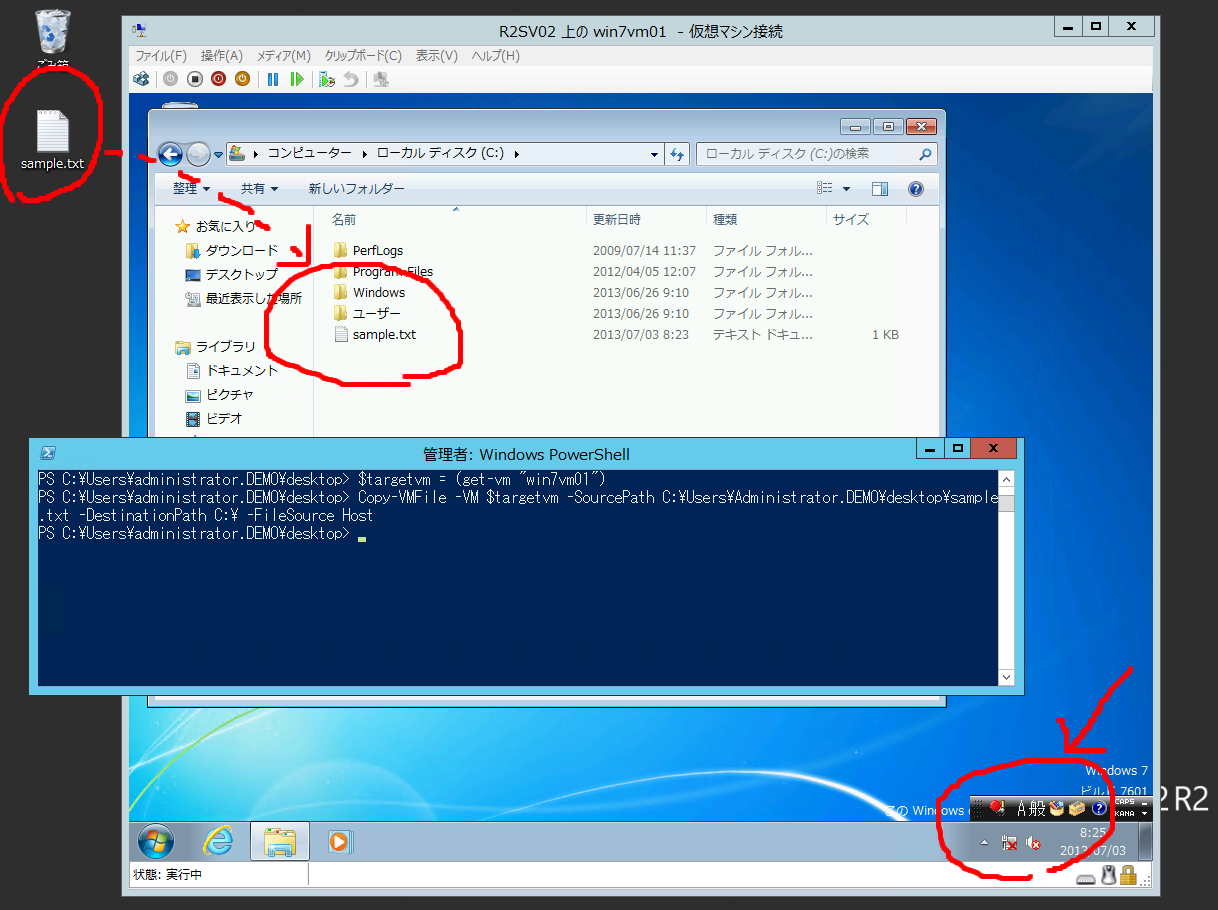Open Internet Explorer from guest taskbar
The width and height of the screenshot is (1218, 910).
coord(218,842)
